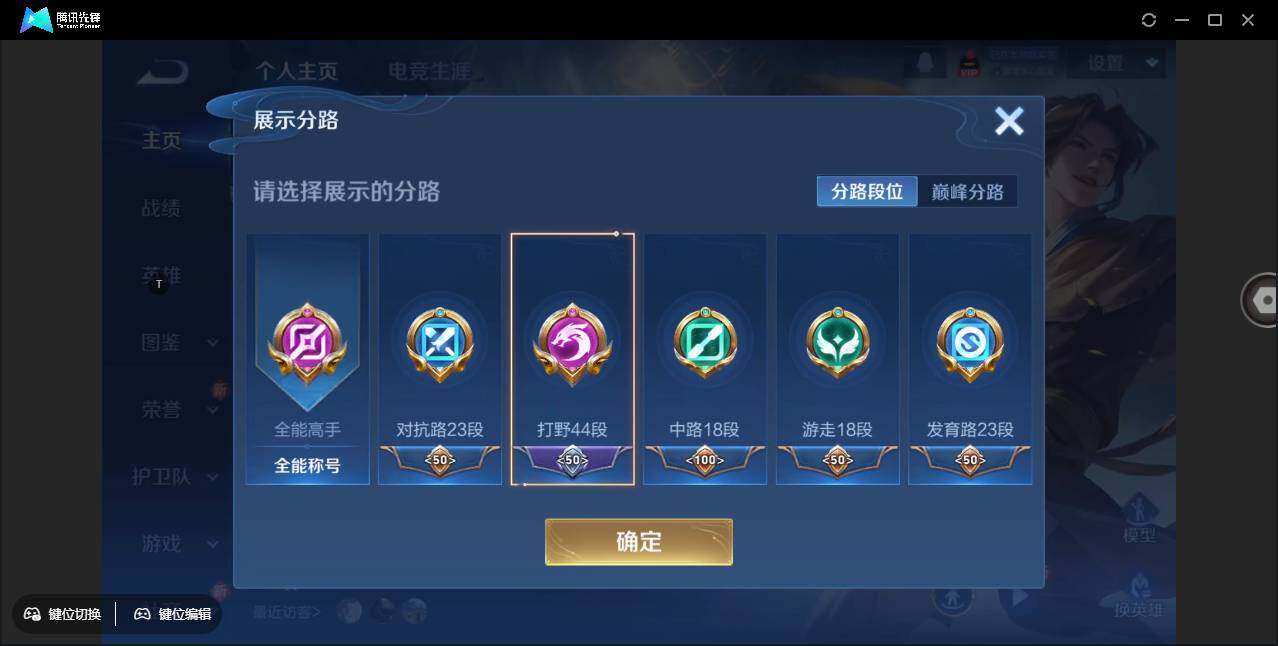The width and height of the screenshot is (1278, 646).
Task: Choose the 对抗路23段 lane badge
Action: pos(440,359)
